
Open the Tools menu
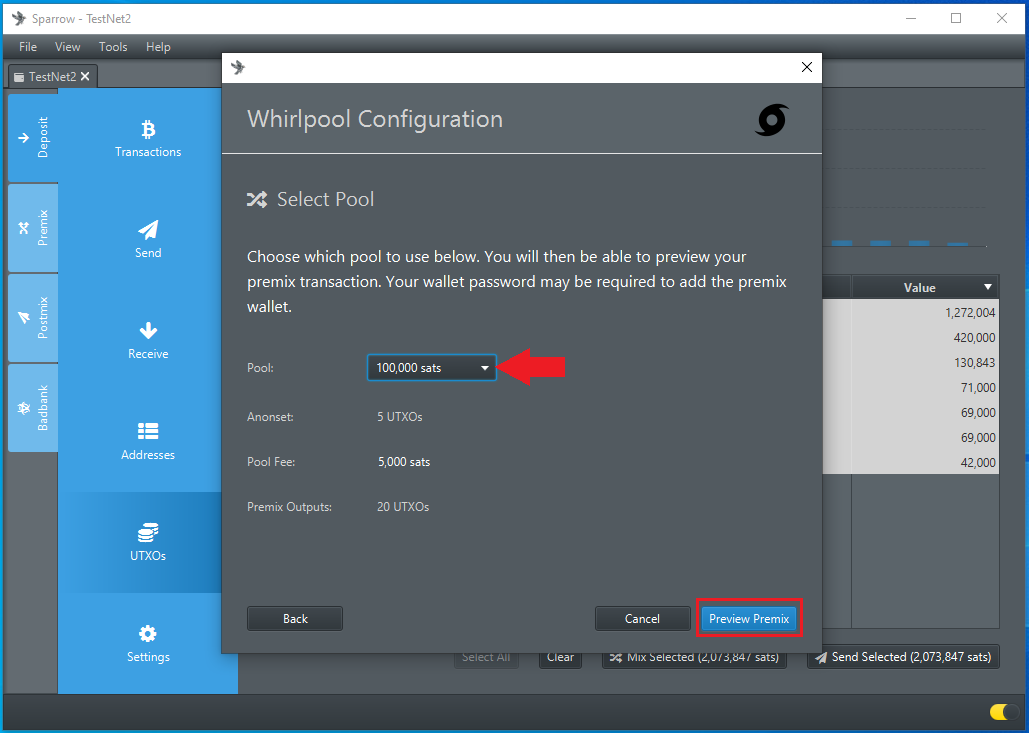(x=113, y=47)
